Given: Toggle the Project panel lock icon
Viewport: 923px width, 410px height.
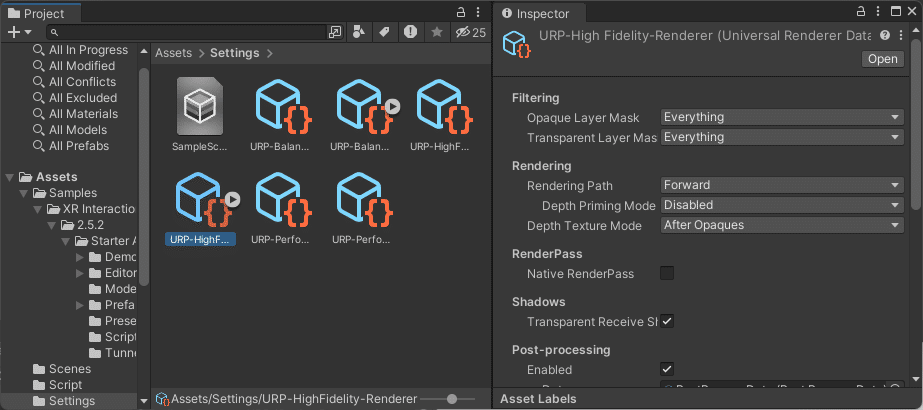Looking at the screenshot, I should point(462,12).
